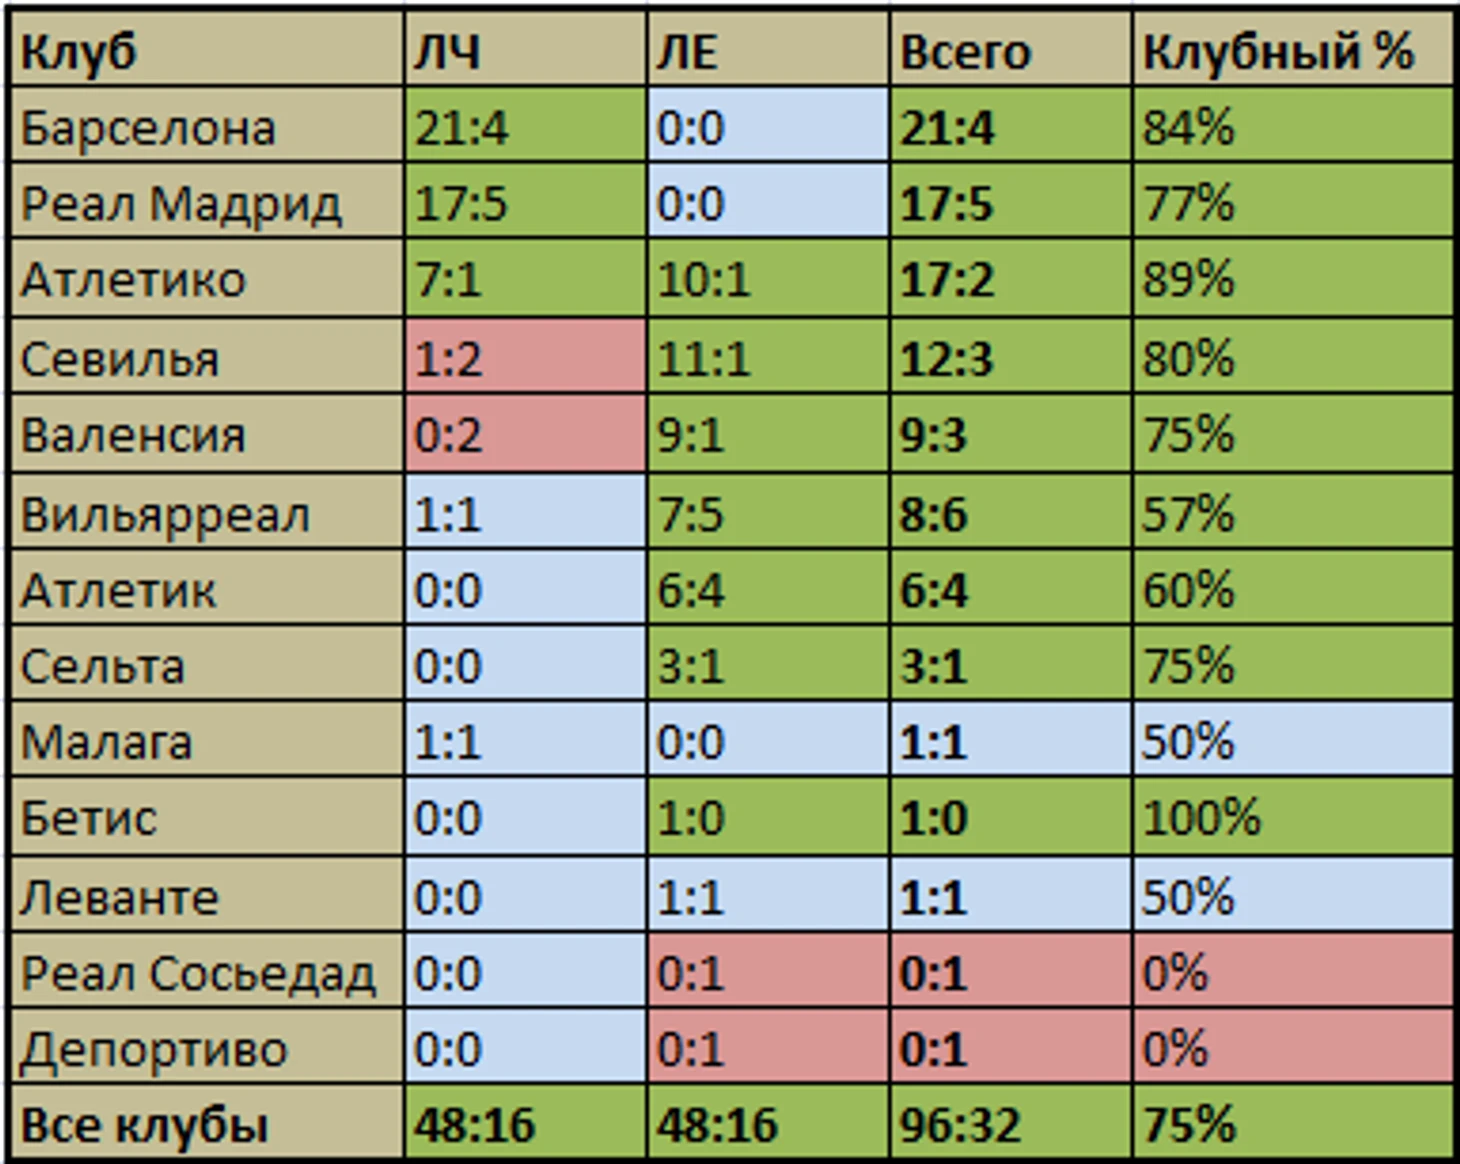
Task: Click the ЛЧ column header
Action: pos(526,50)
